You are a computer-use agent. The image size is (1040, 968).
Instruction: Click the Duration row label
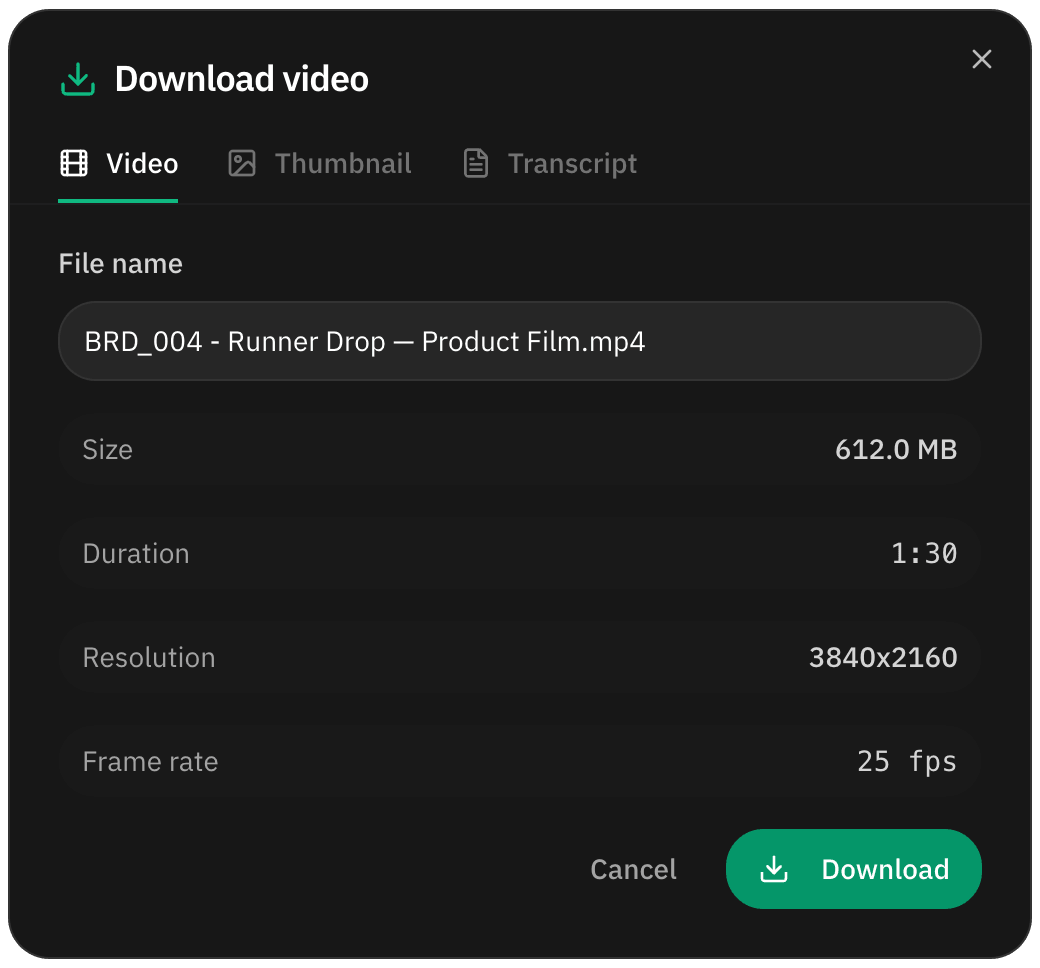click(136, 553)
